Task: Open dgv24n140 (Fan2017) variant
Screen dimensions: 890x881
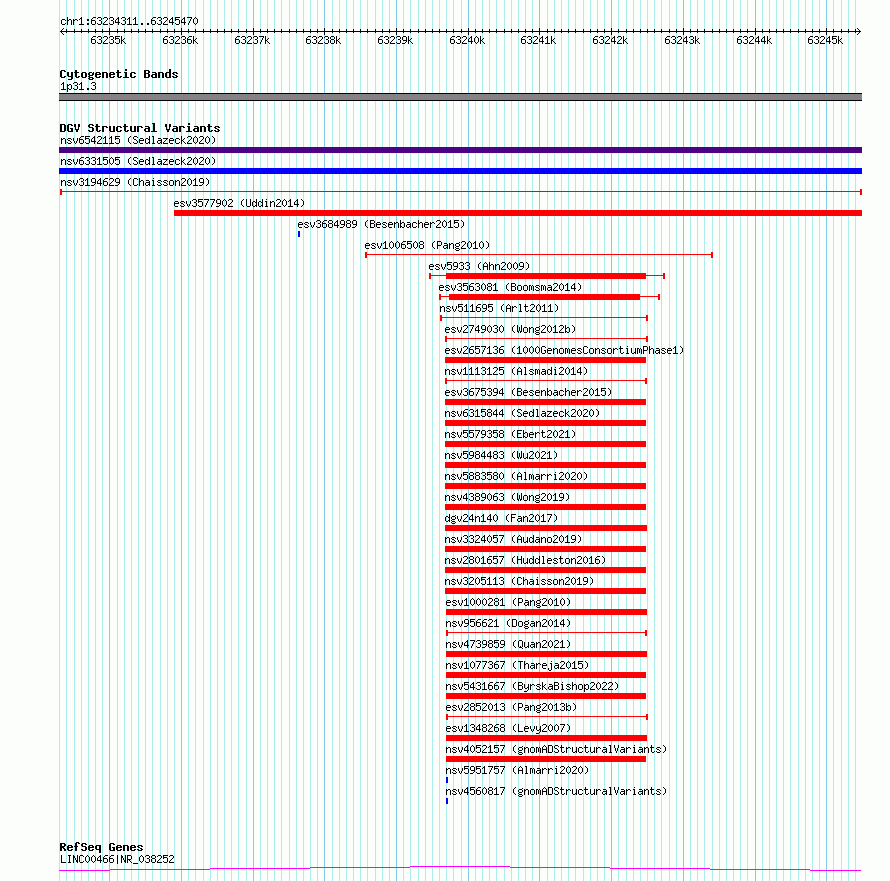Action: point(501,518)
